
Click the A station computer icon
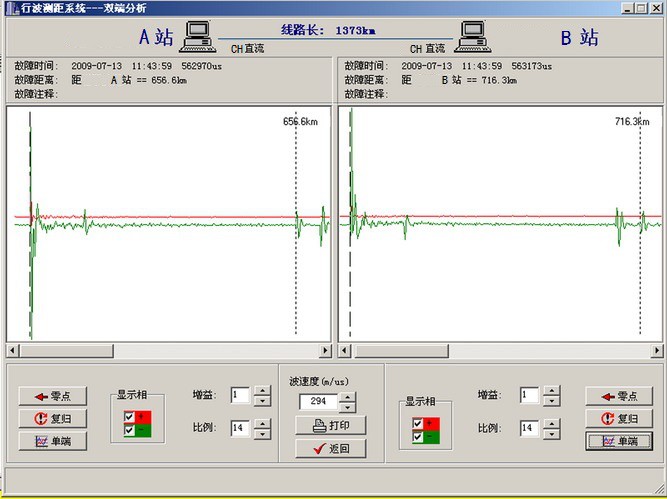(197, 37)
